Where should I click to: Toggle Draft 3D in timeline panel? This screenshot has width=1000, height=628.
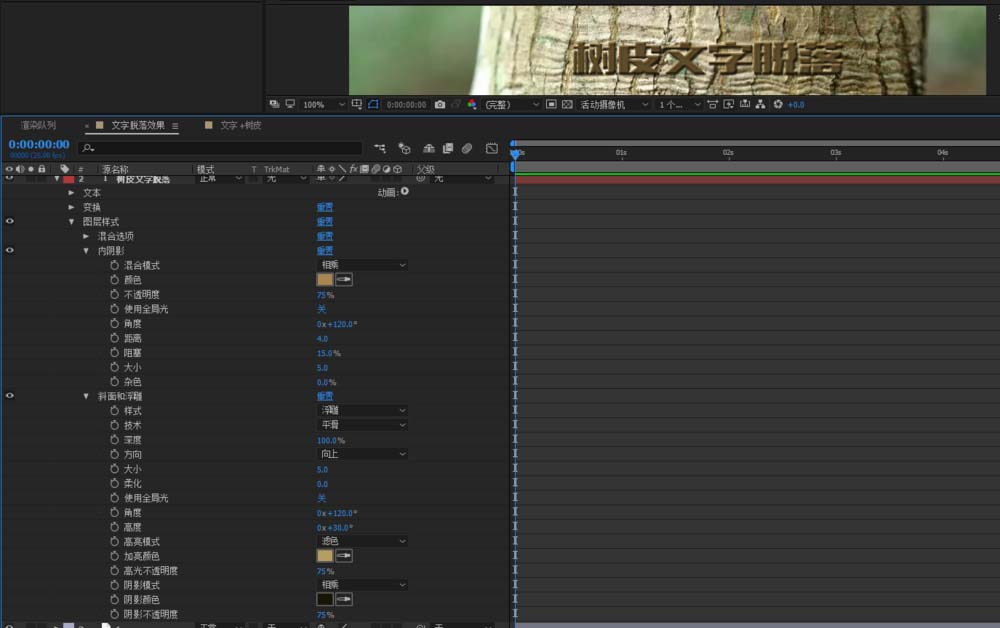404,149
